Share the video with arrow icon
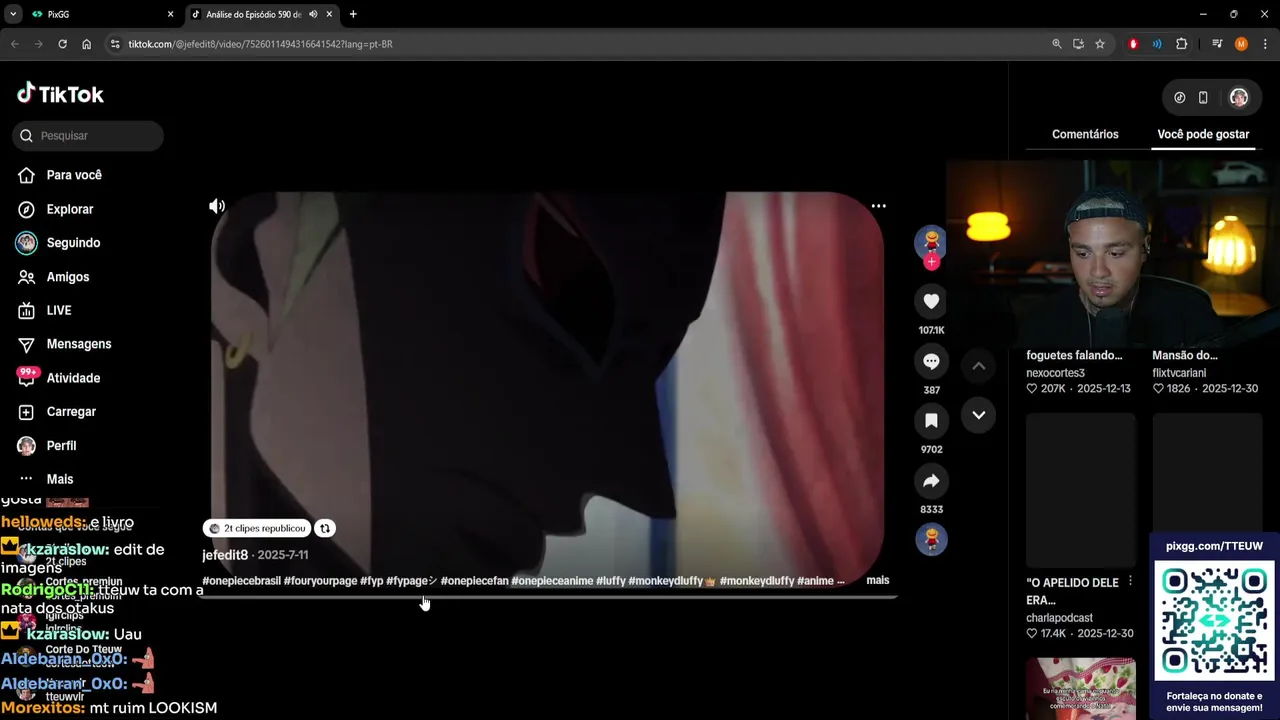 point(931,481)
